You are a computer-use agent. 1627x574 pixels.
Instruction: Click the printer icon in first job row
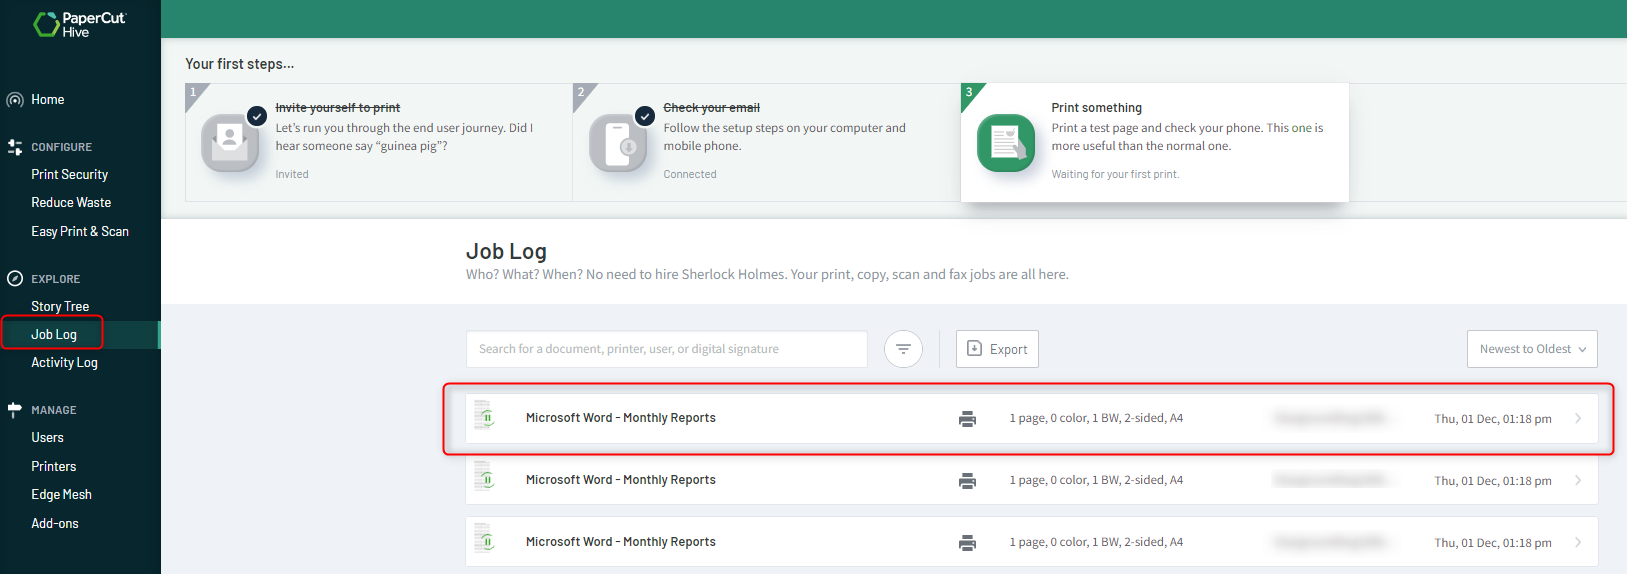(967, 419)
